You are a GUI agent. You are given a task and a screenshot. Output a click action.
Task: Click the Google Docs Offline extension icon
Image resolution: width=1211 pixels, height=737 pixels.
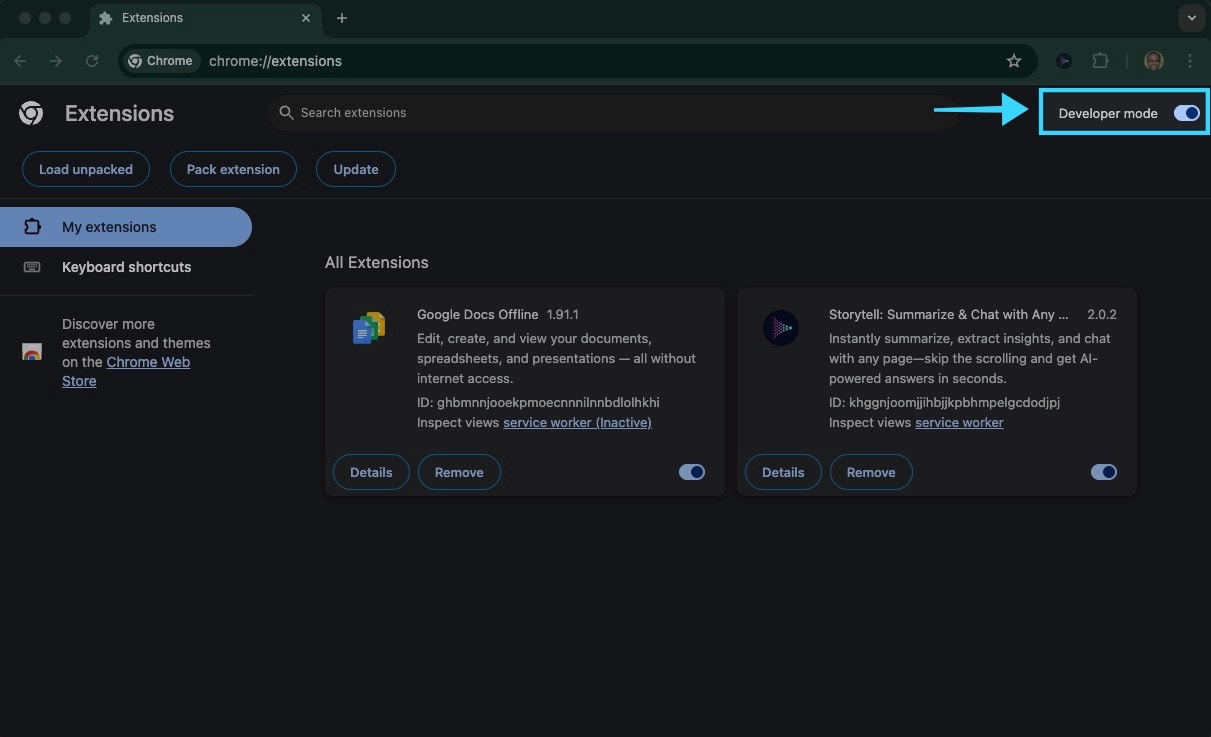[369, 328]
